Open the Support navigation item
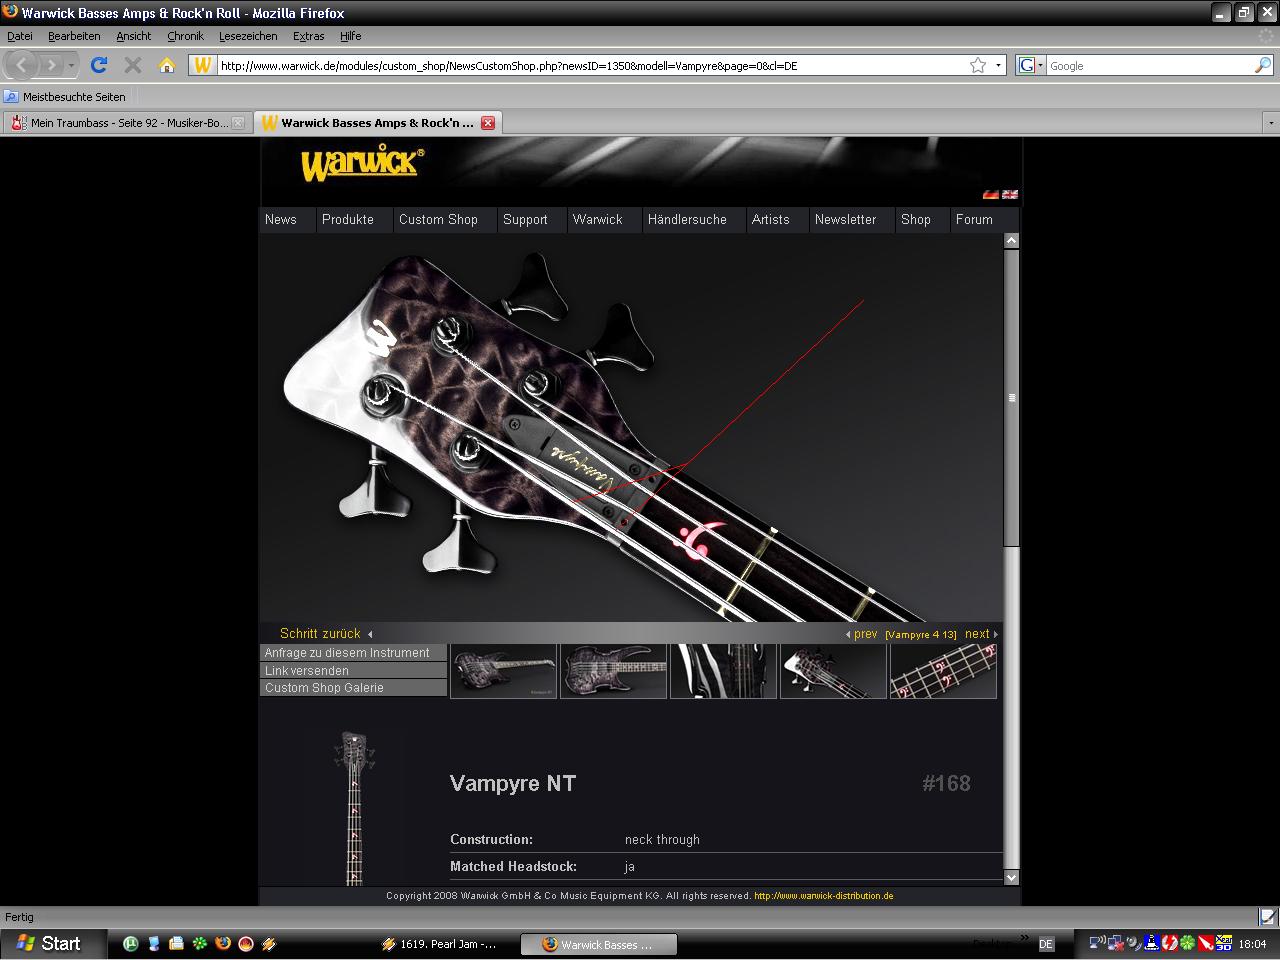1280x960 pixels. pos(525,220)
